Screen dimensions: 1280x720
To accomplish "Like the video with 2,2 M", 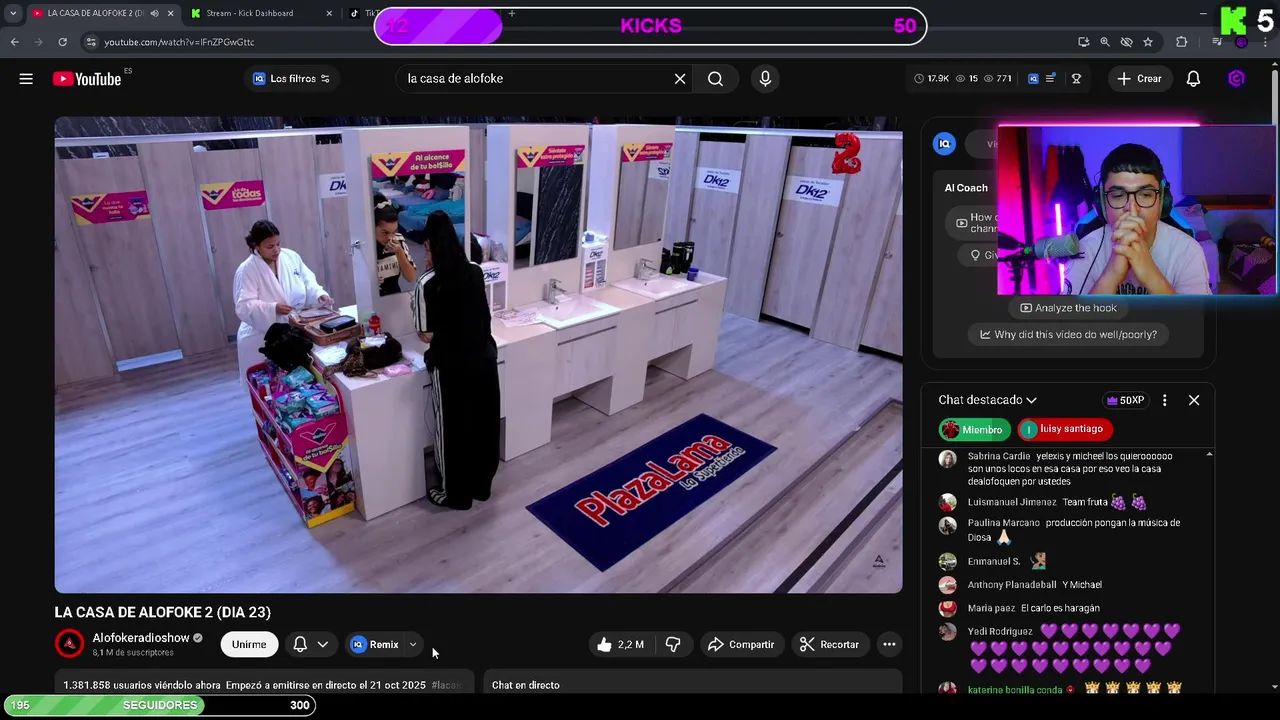I will (622, 645).
